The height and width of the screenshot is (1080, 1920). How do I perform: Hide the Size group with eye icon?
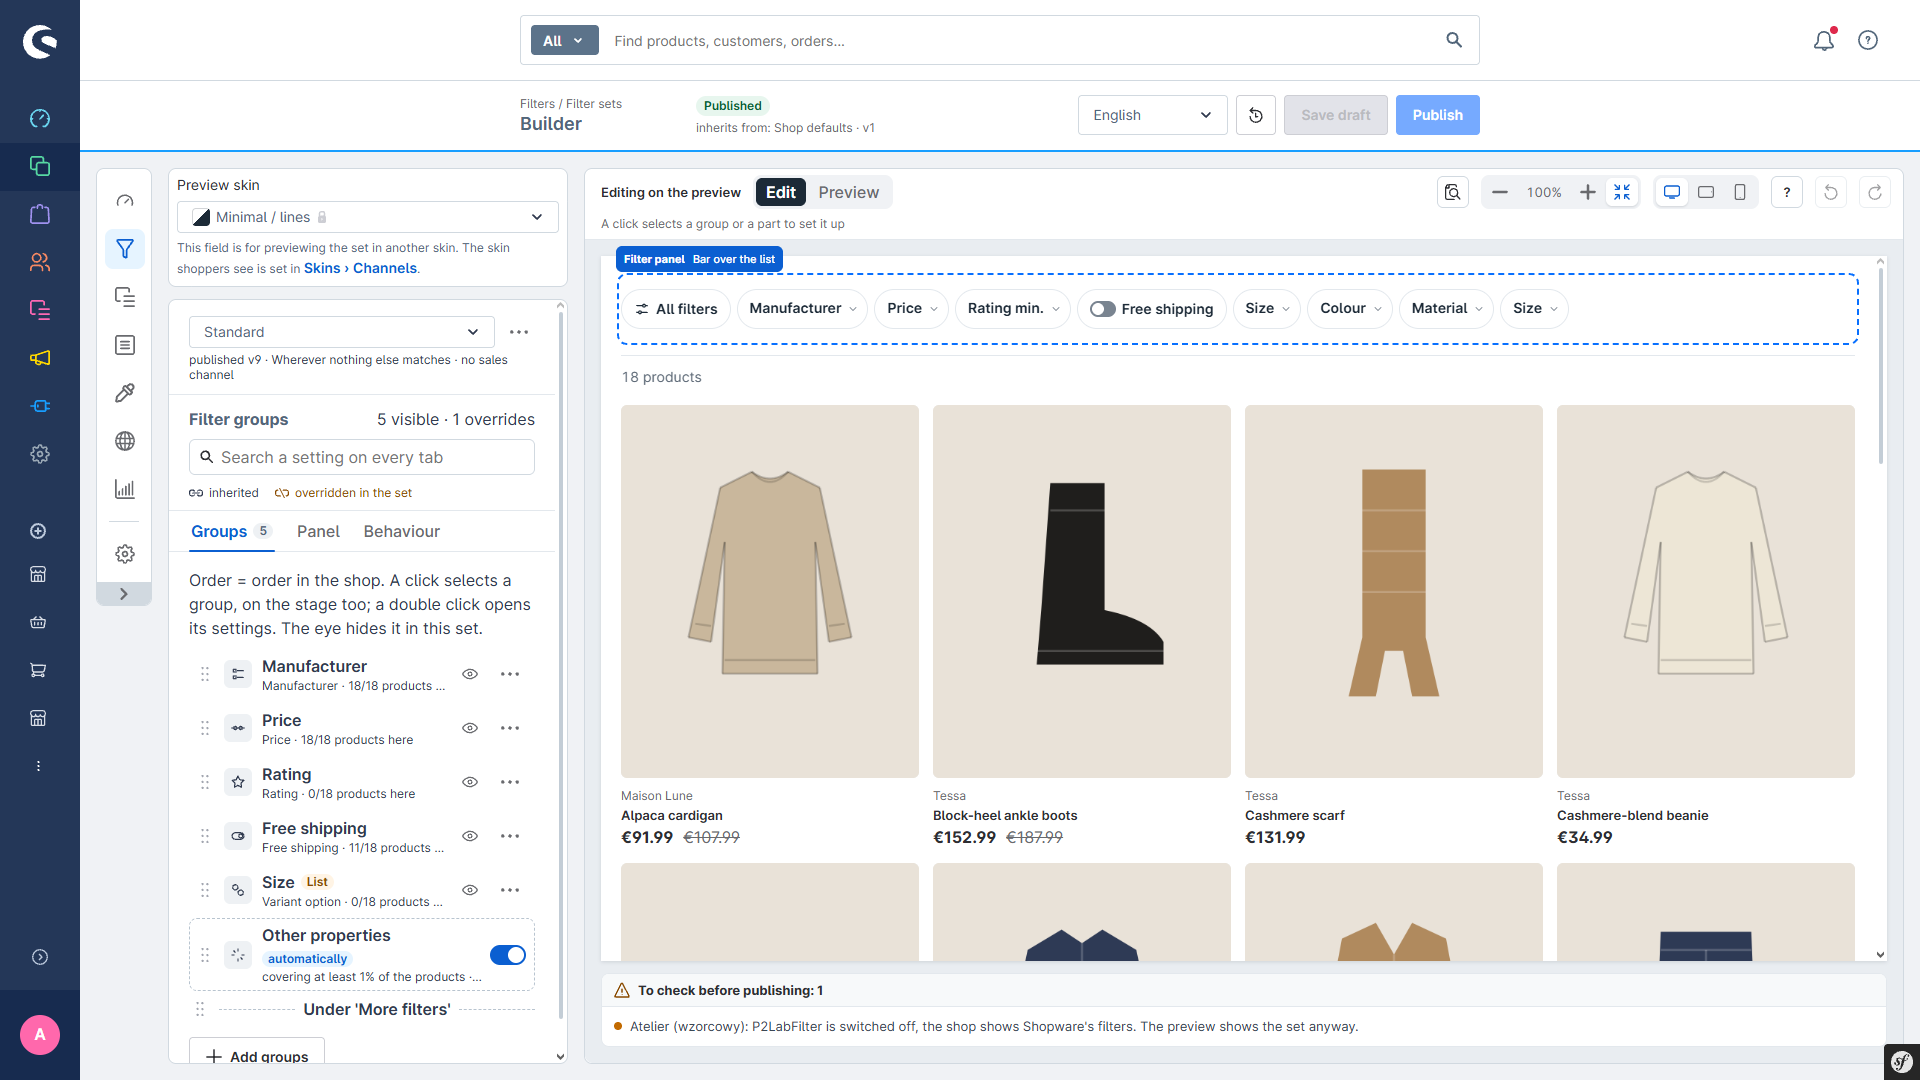[x=470, y=890]
